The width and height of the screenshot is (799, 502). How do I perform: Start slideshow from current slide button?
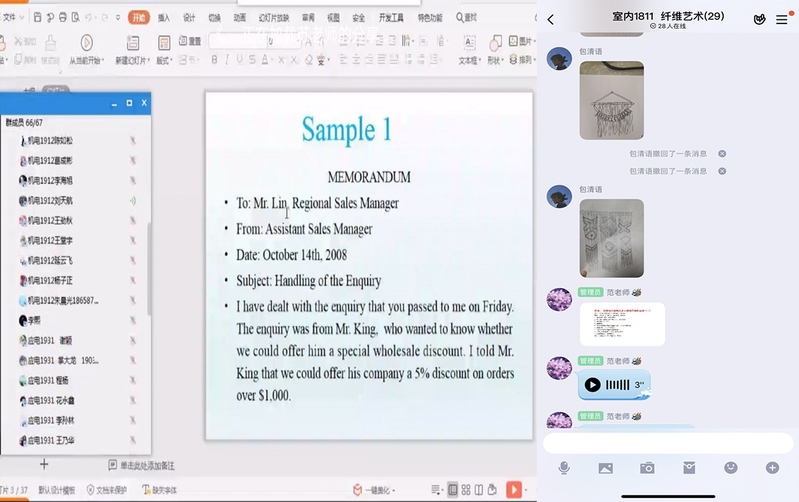tap(86, 44)
